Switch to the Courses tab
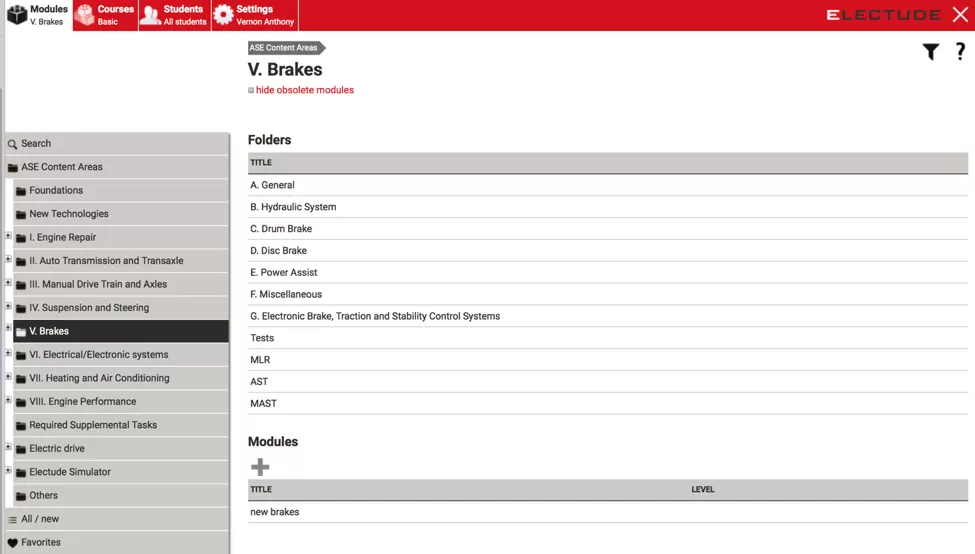 tap(105, 15)
